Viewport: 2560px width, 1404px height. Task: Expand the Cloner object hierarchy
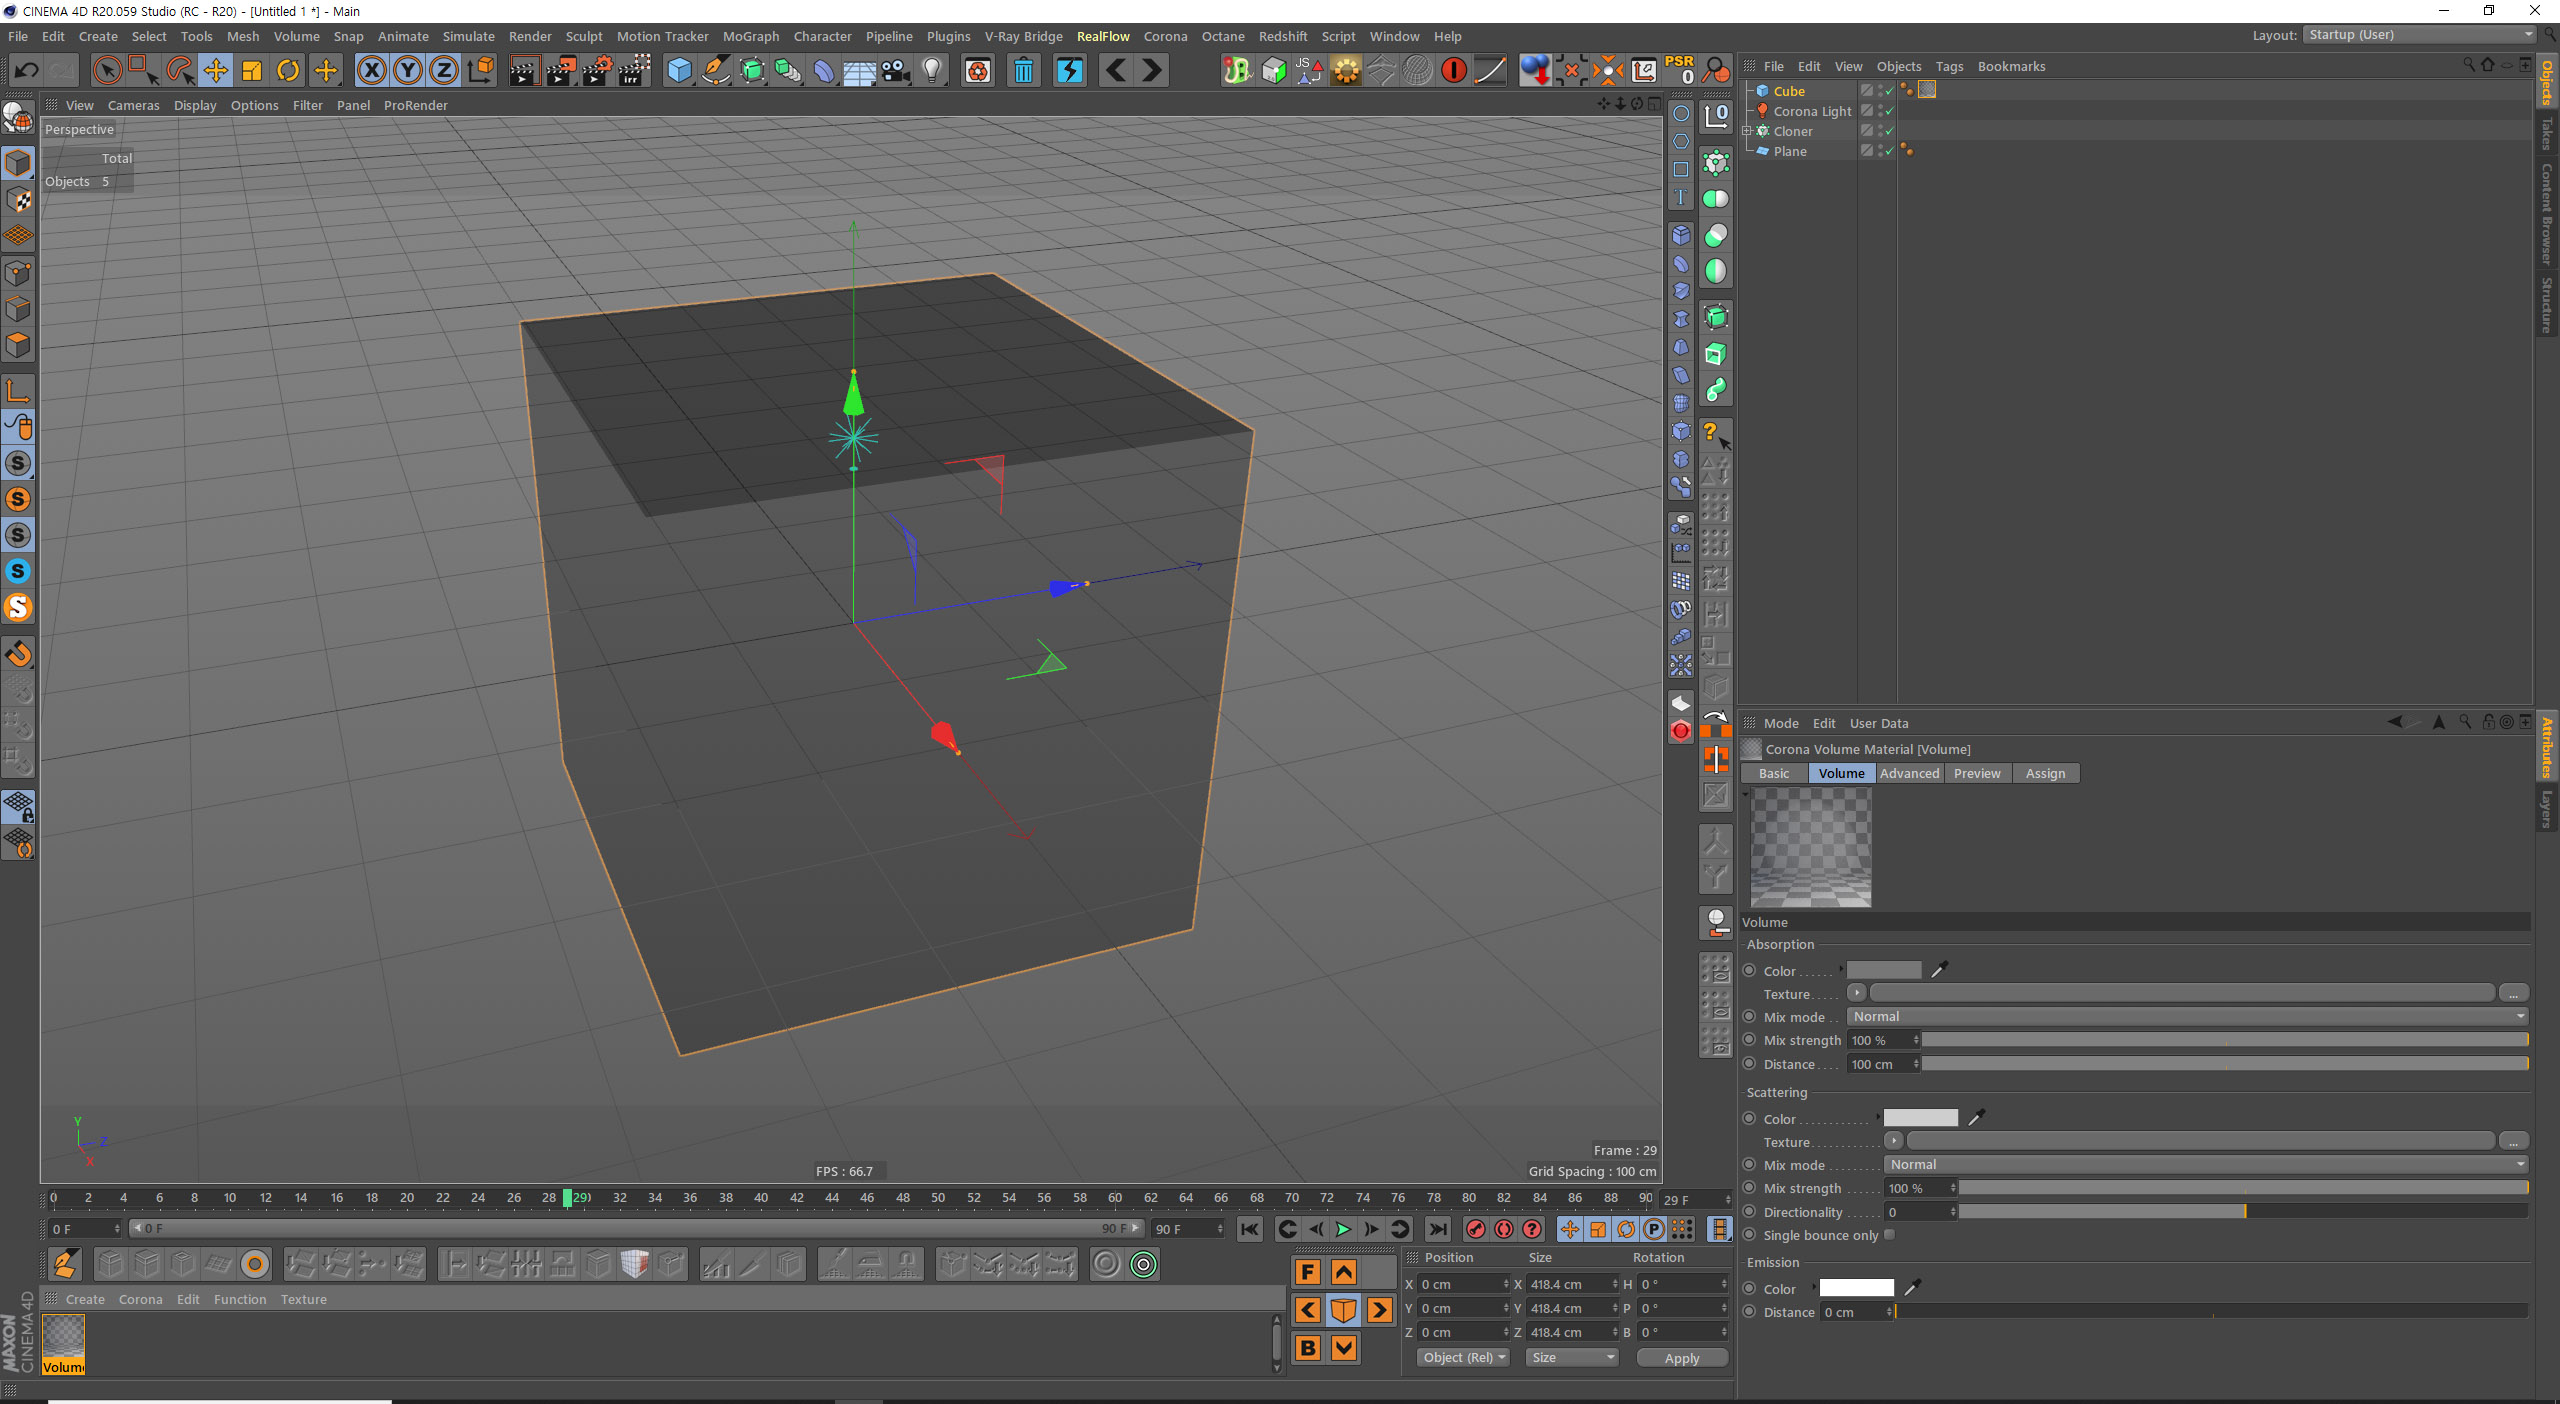(1747, 131)
